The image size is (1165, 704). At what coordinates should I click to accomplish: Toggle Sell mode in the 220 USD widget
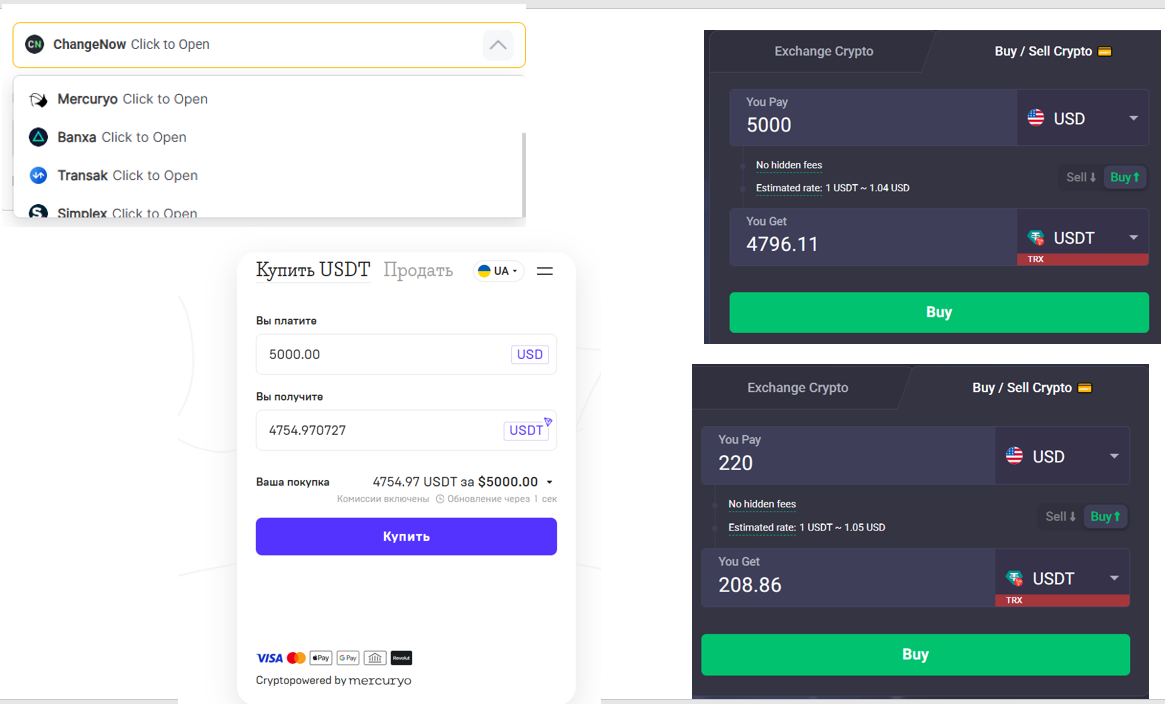tap(1060, 517)
